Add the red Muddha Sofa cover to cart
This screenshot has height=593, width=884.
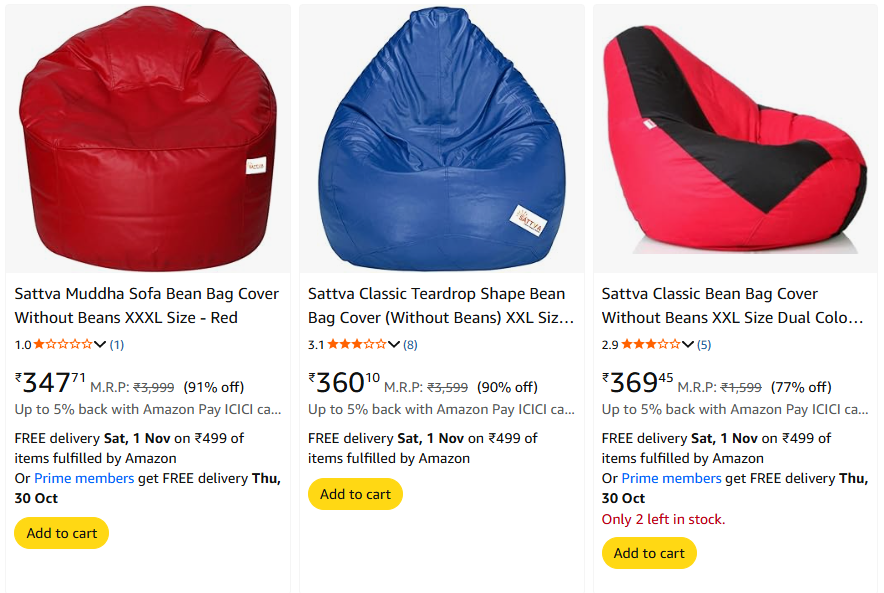pyautogui.click(x=62, y=533)
